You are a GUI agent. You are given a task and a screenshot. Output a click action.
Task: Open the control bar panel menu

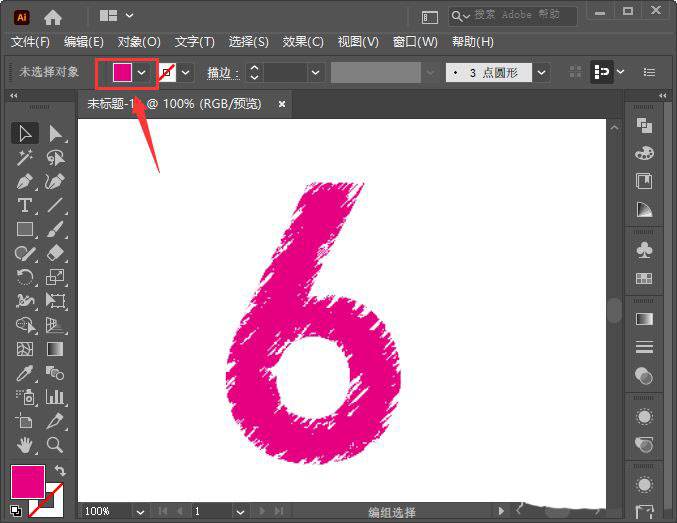pyautogui.click(x=649, y=72)
